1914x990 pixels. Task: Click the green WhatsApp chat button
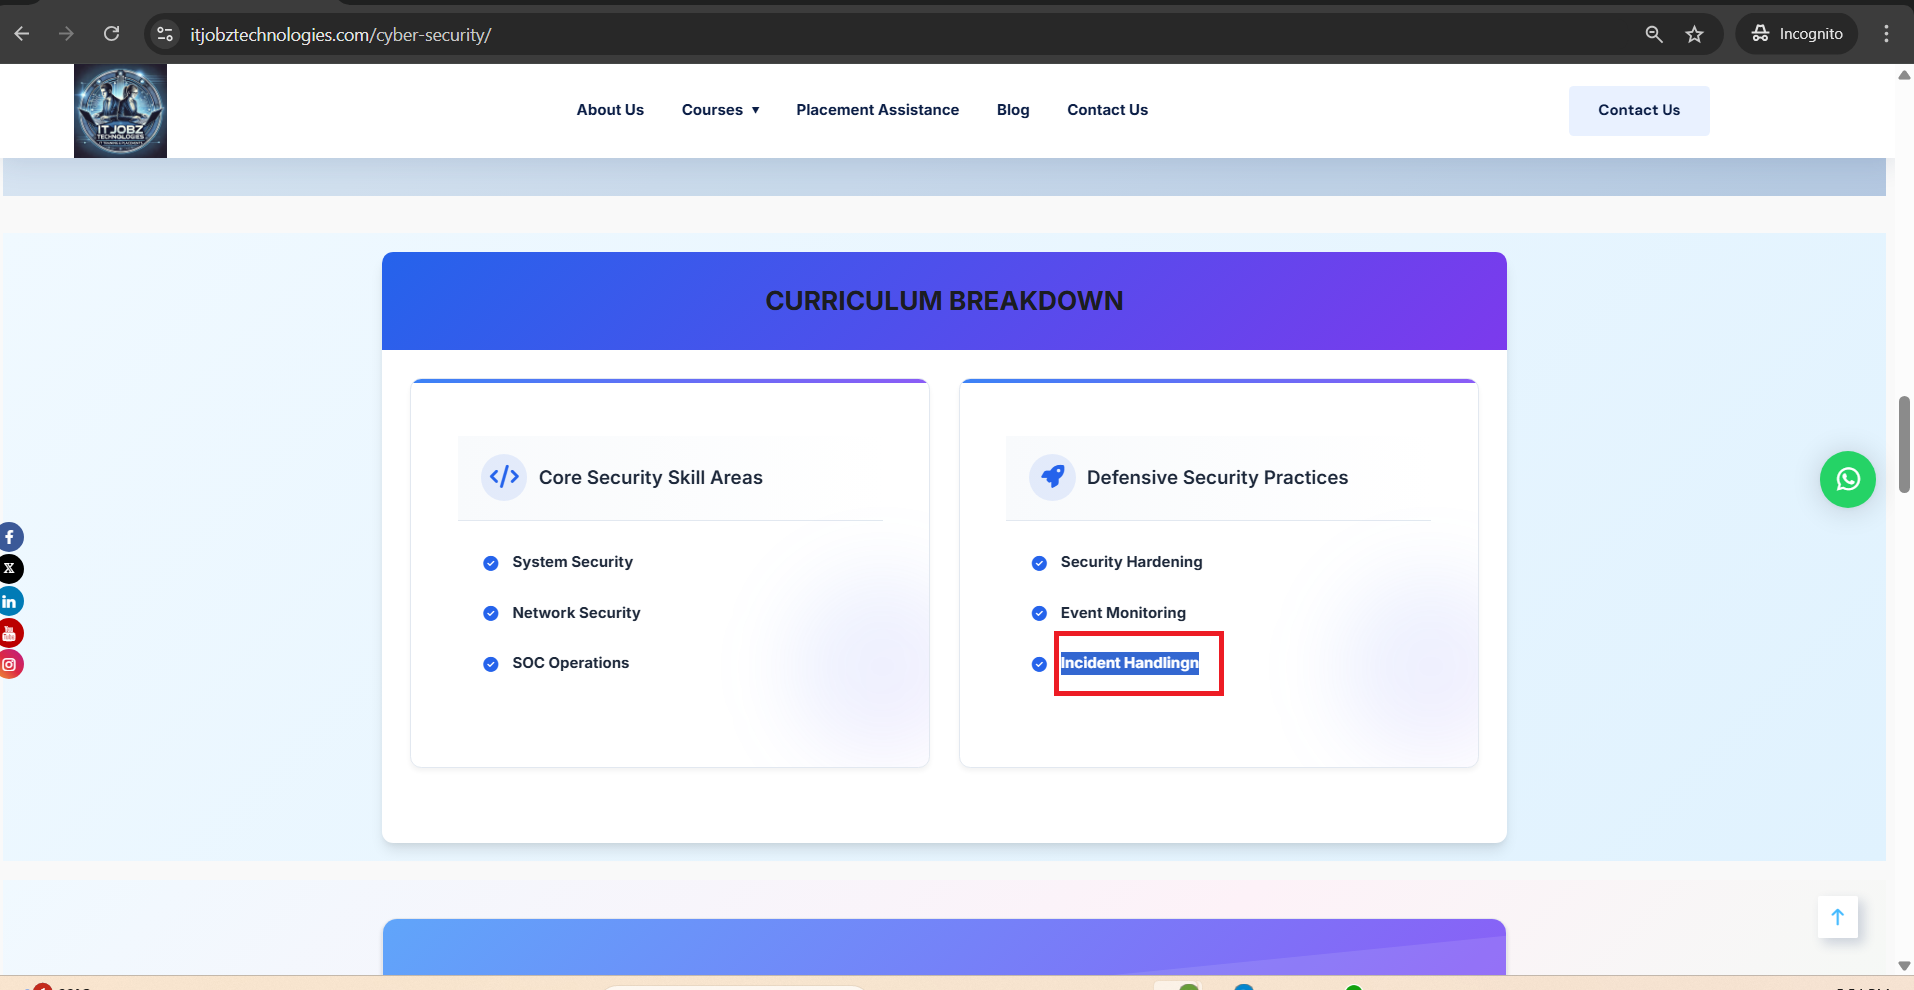[1847, 479]
